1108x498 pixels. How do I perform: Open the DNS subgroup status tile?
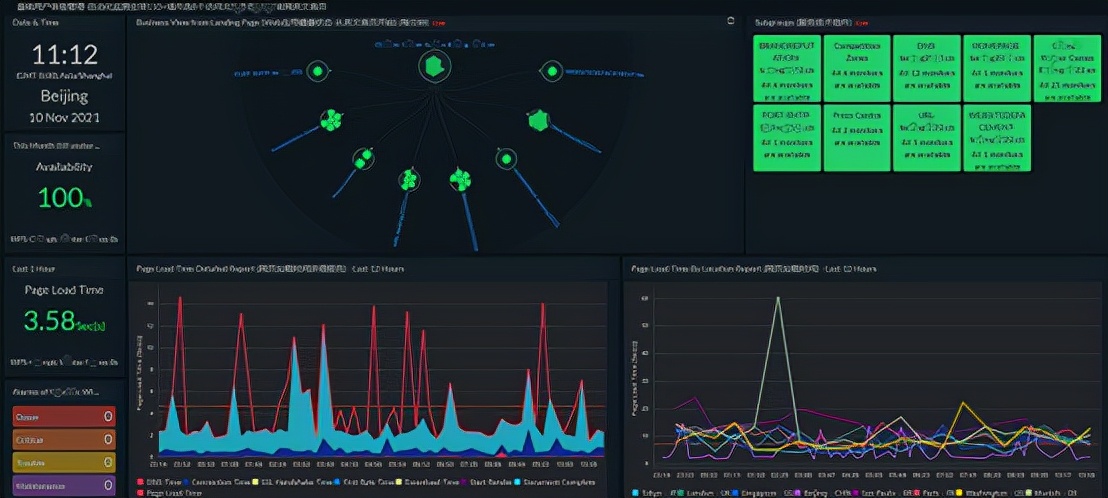pyautogui.click(x=926, y=69)
